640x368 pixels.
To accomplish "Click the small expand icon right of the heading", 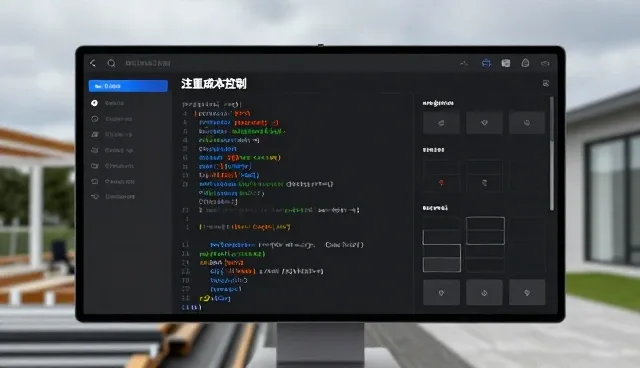I will click(x=546, y=83).
